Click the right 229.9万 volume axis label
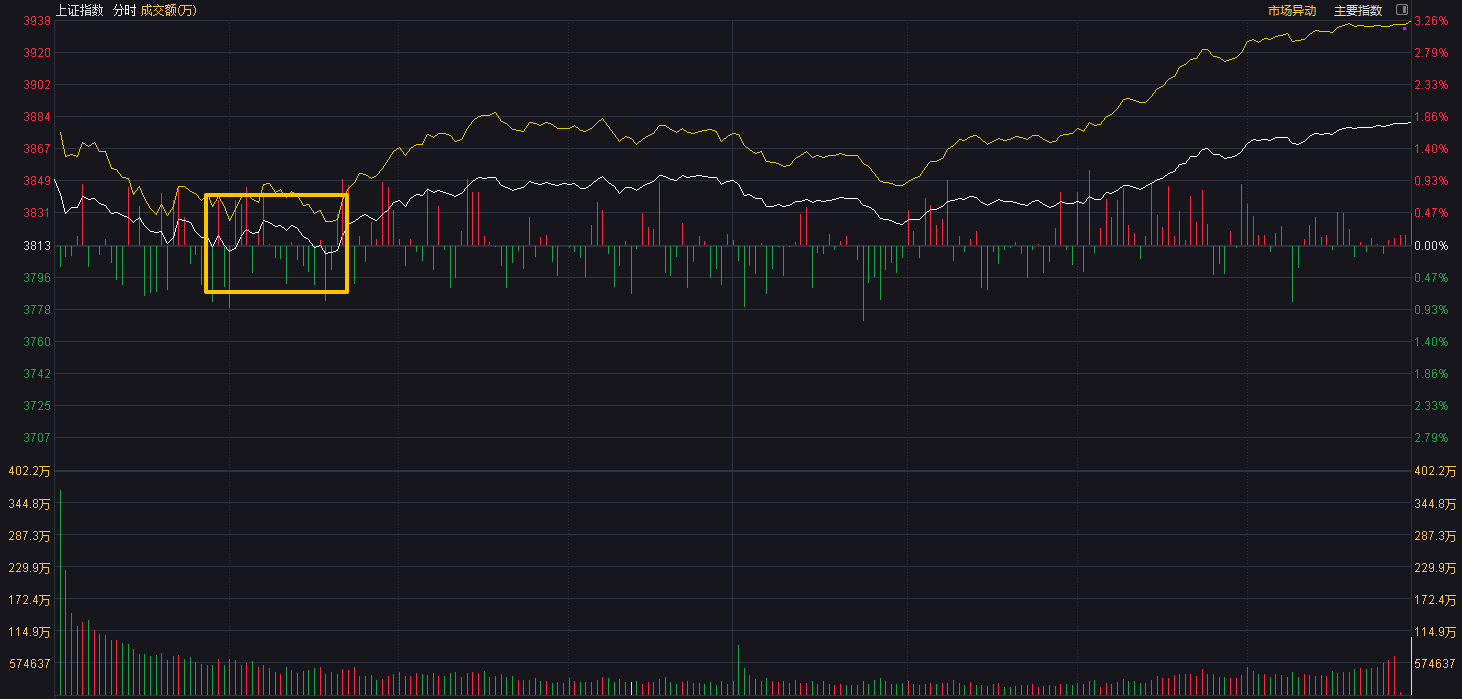The image size is (1462, 699). click(x=1434, y=568)
